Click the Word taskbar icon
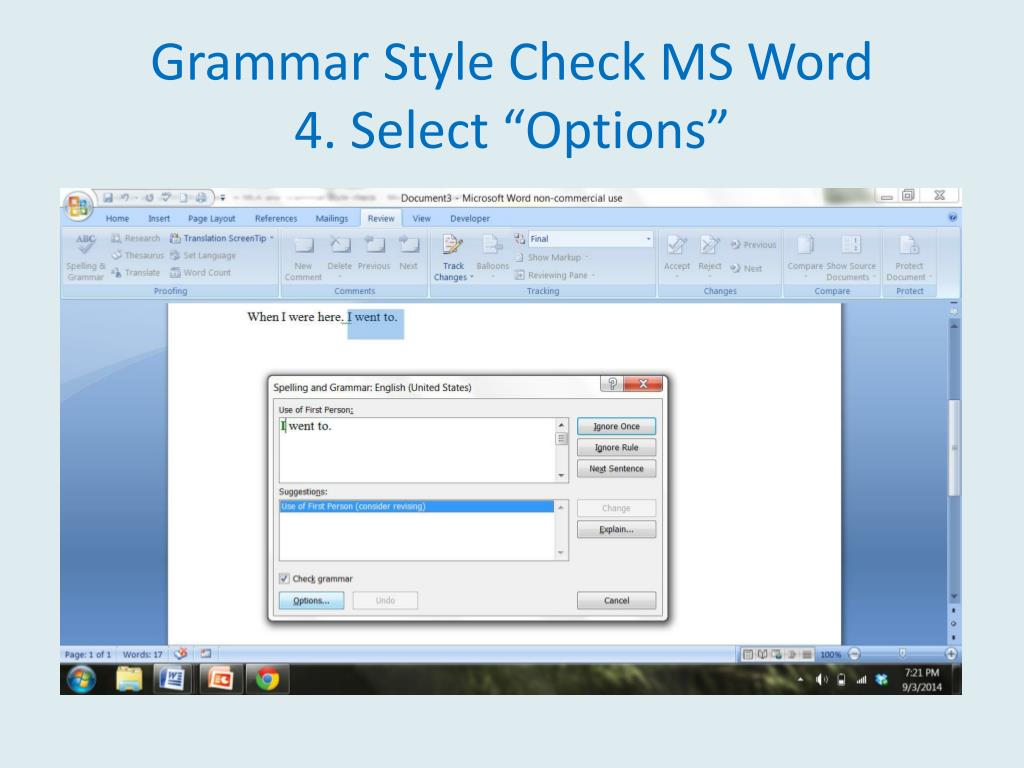Screen dimensions: 1024x768 (172, 679)
